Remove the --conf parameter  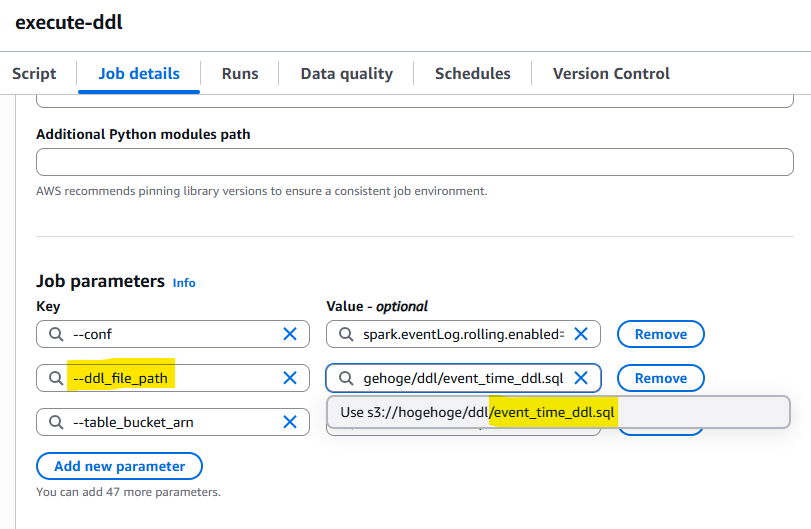pyautogui.click(x=660, y=334)
